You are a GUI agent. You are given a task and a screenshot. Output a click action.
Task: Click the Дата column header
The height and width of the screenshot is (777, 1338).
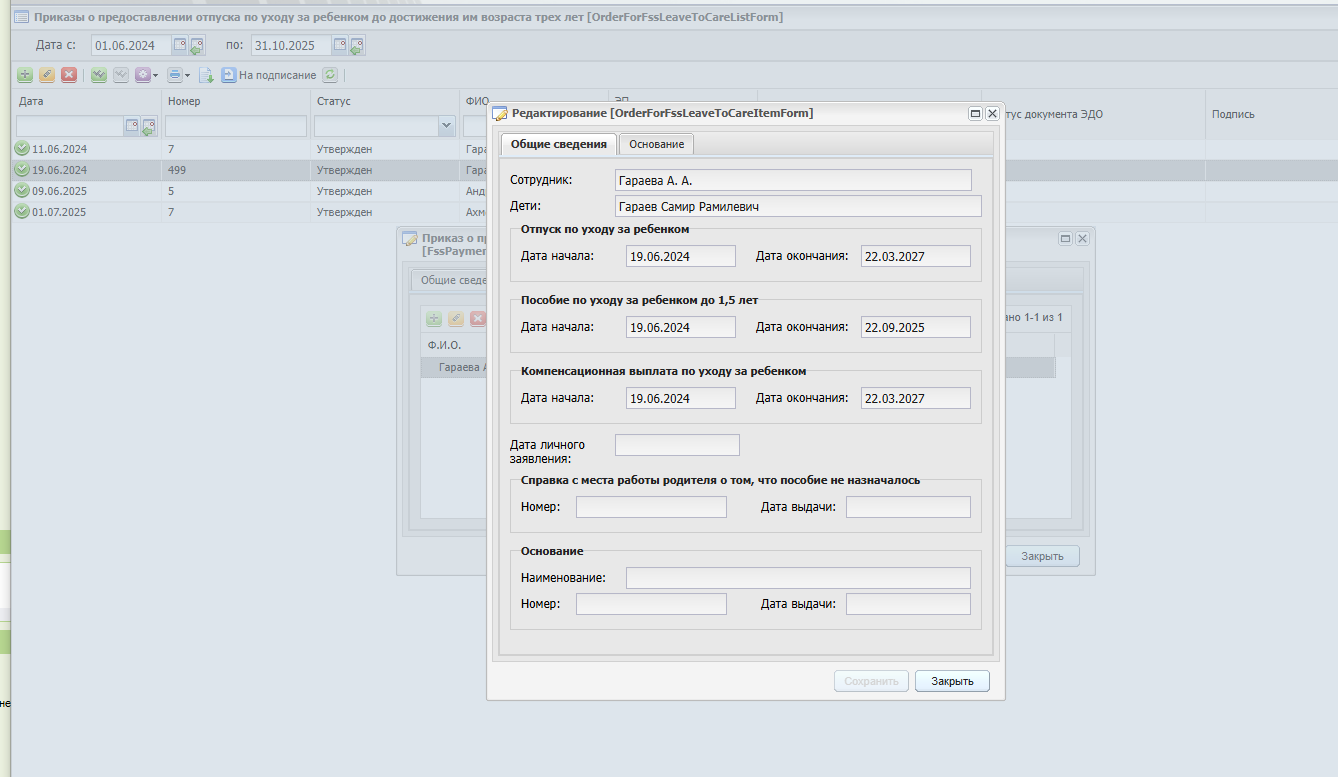87,101
